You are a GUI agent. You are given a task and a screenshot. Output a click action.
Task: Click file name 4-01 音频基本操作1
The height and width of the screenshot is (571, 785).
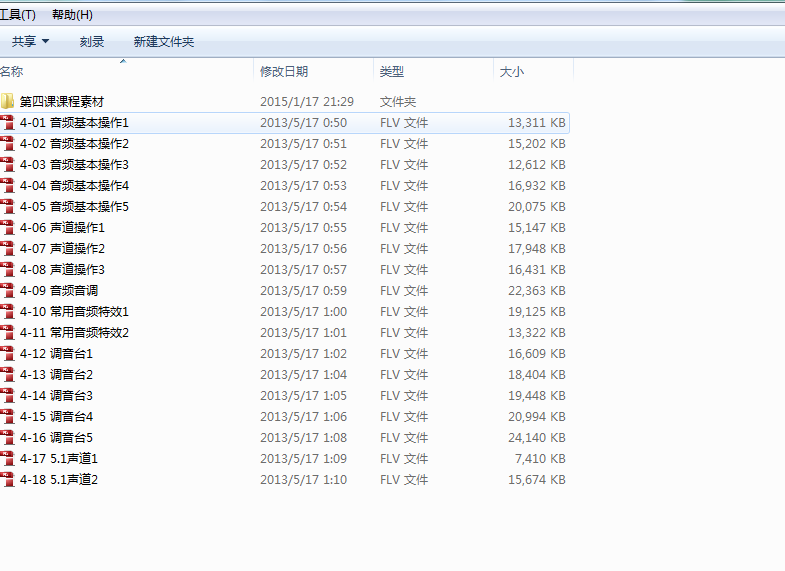[x=74, y=123]
